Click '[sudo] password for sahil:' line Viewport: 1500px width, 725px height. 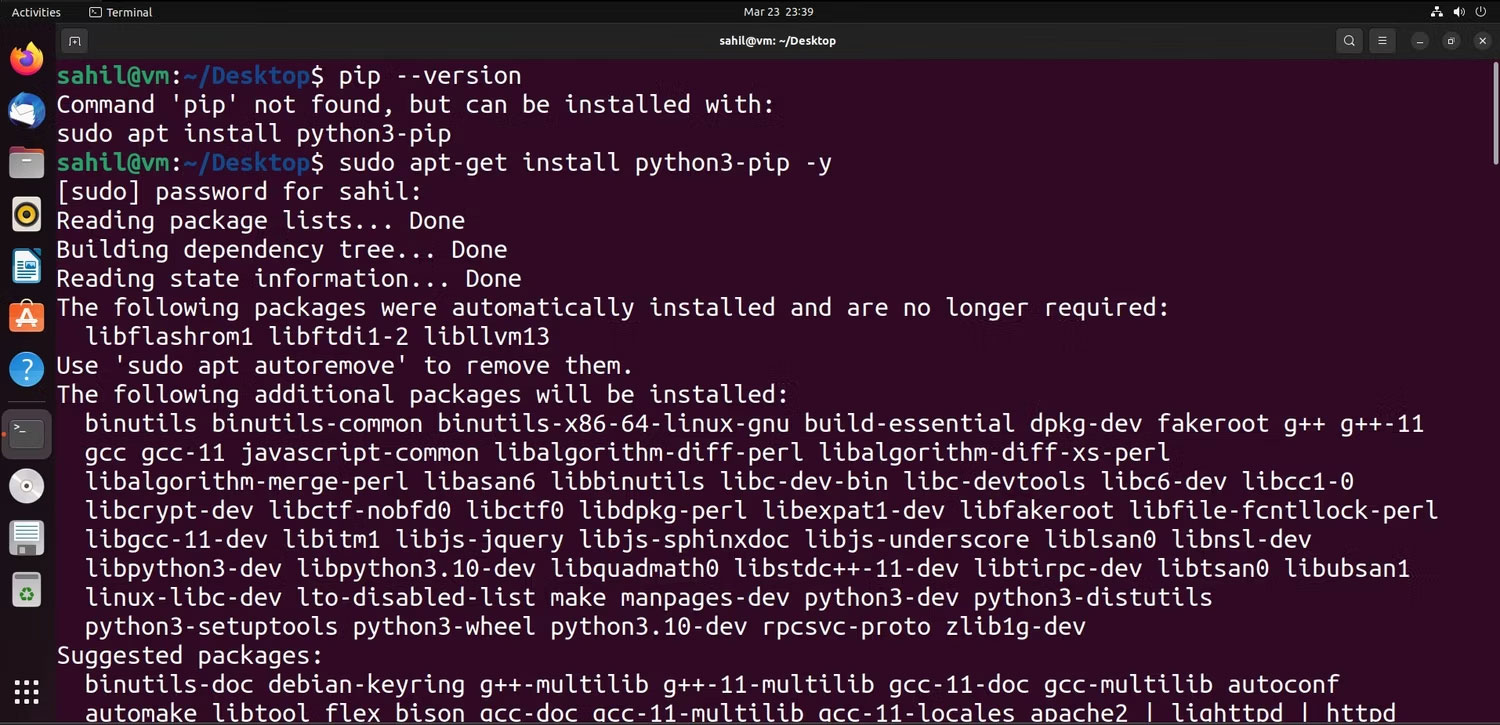pyautogui.click(x=240, y=192)
